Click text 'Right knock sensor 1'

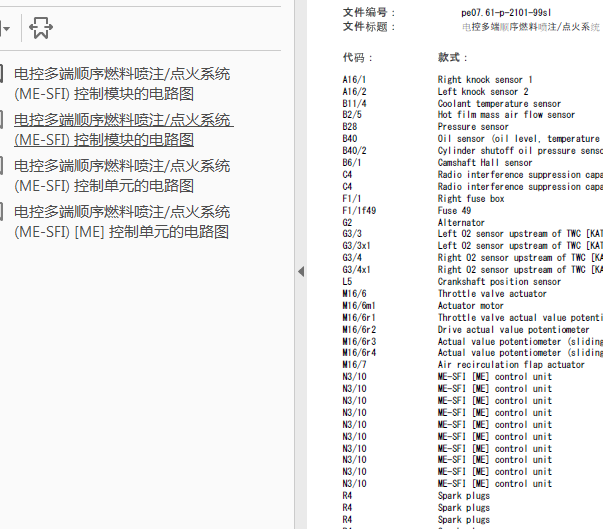click(x=485, y=80)
